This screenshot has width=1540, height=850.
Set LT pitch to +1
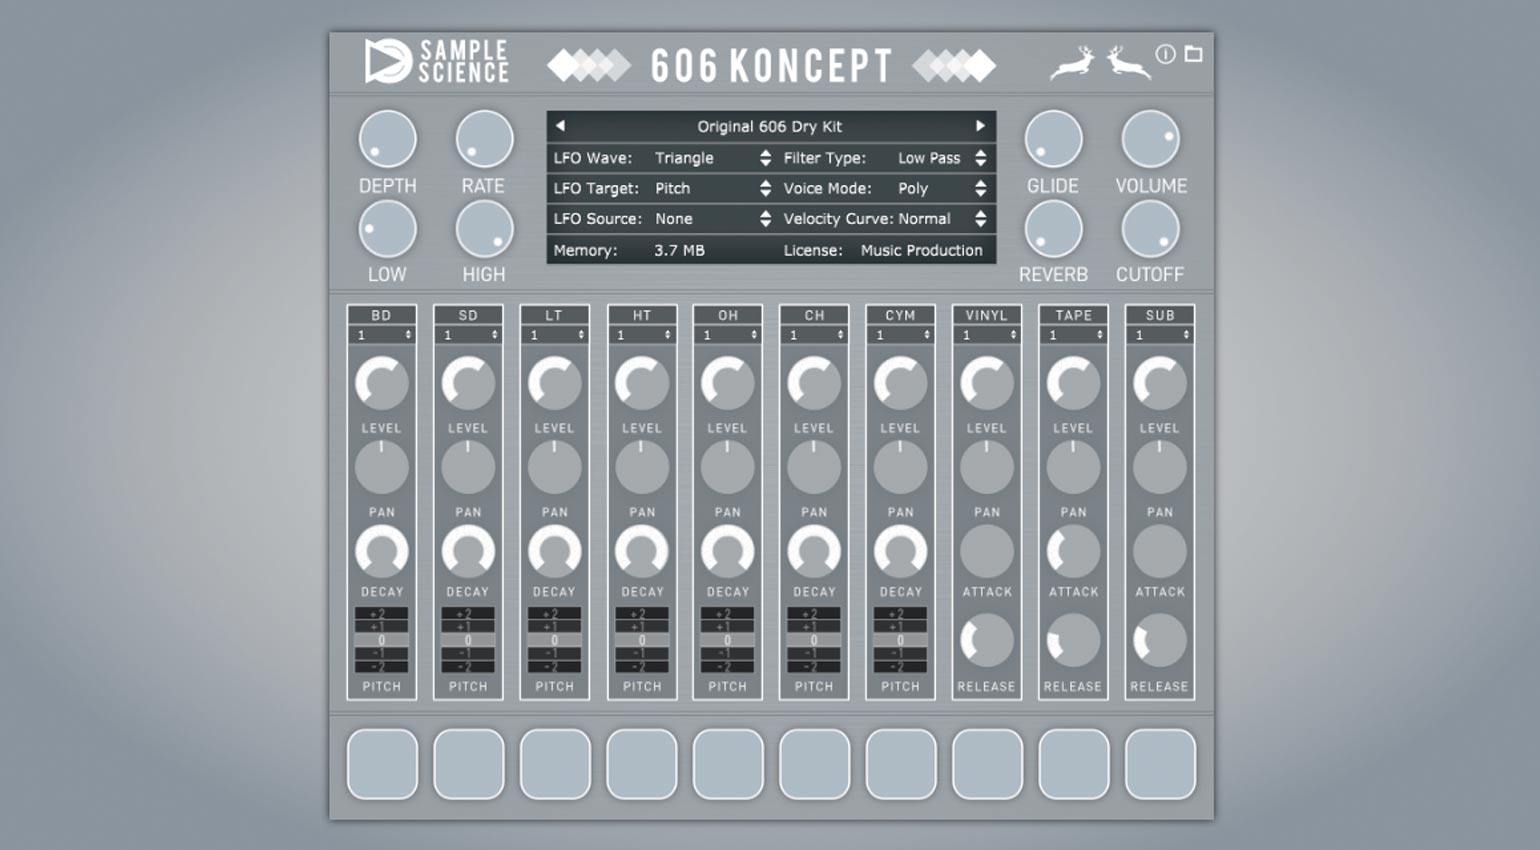click(555, 627)
